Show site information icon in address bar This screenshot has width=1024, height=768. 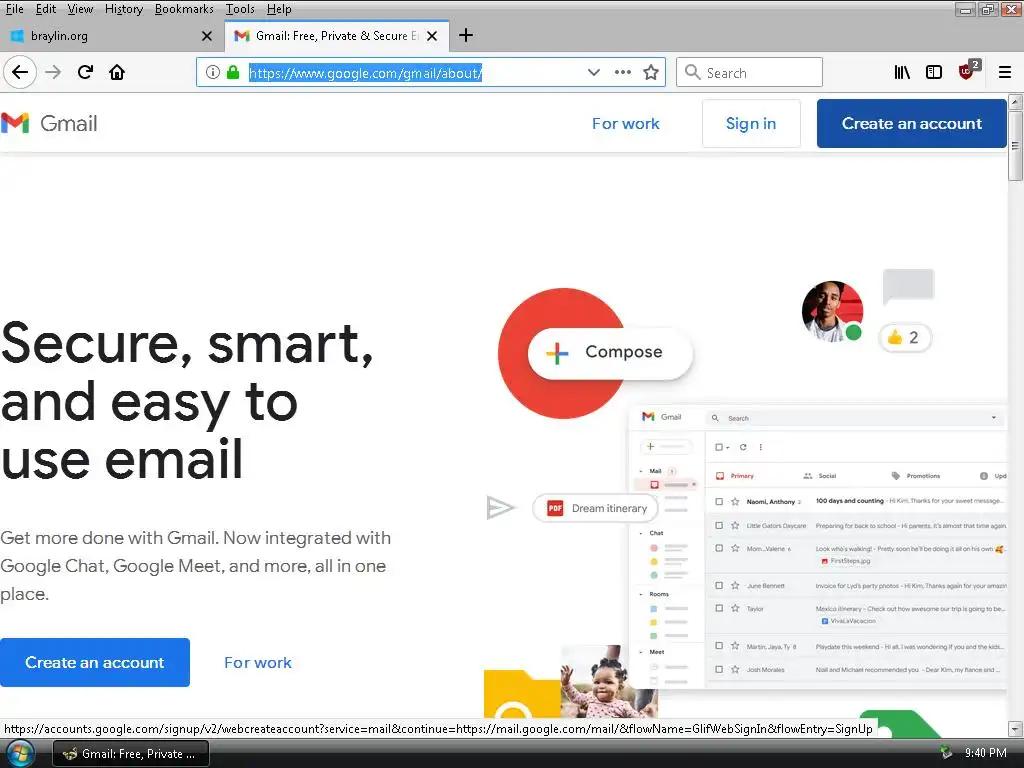pyautogui.click(x=212, y=72)
